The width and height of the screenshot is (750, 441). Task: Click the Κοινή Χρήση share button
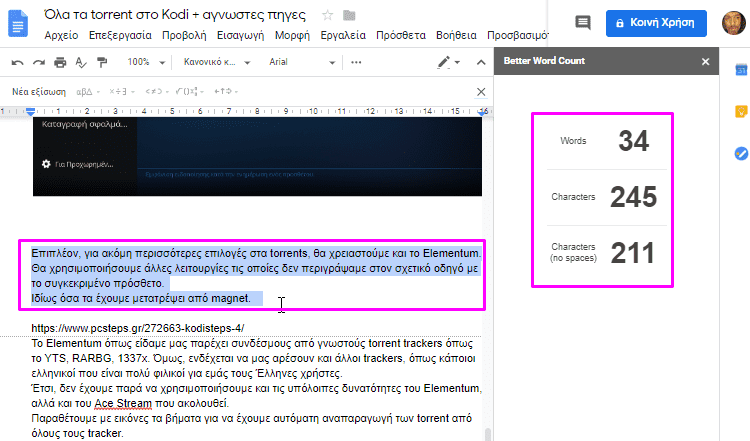click(656, 23)
